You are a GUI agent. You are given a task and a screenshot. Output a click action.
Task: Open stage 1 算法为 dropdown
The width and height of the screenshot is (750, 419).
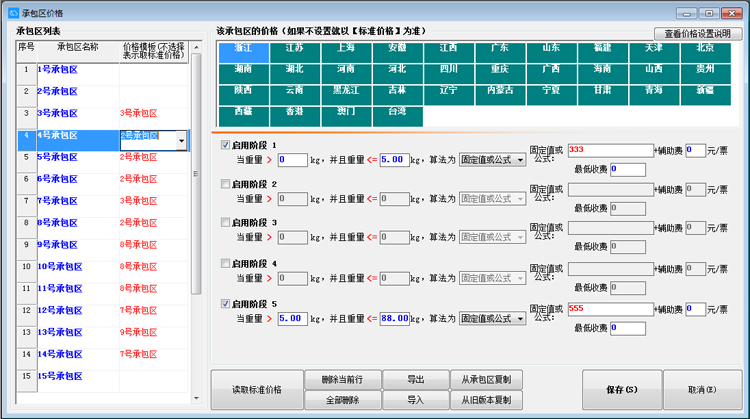tap(492, 160)
